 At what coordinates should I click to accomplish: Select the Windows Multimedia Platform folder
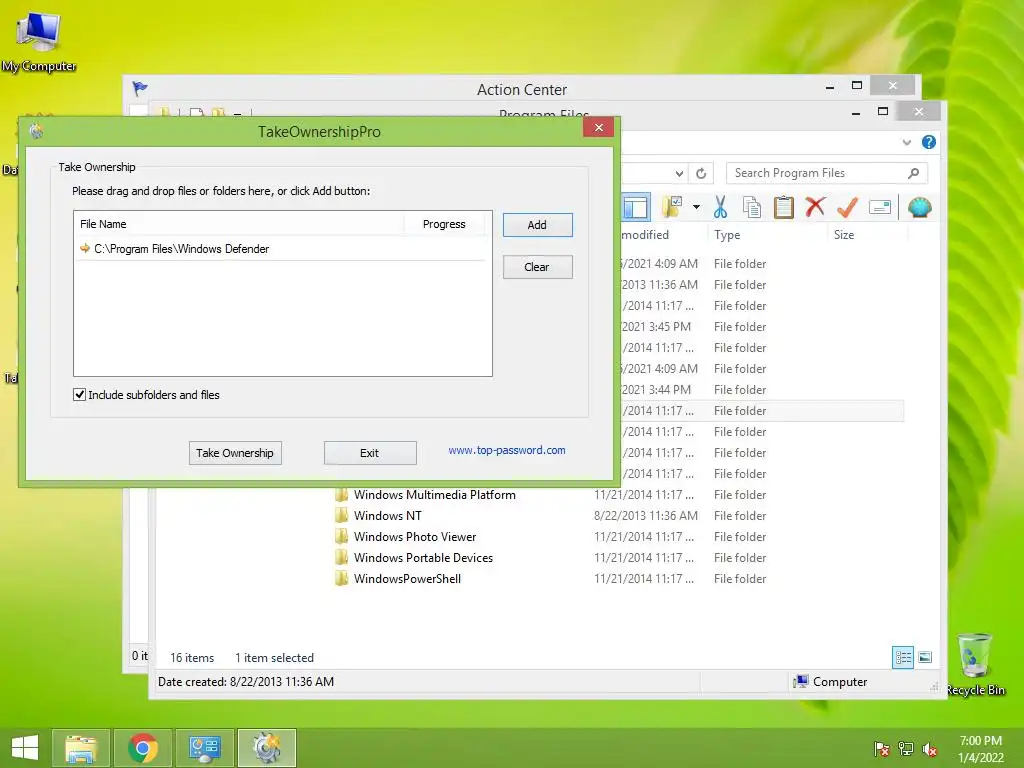click(x=434, y=494)
